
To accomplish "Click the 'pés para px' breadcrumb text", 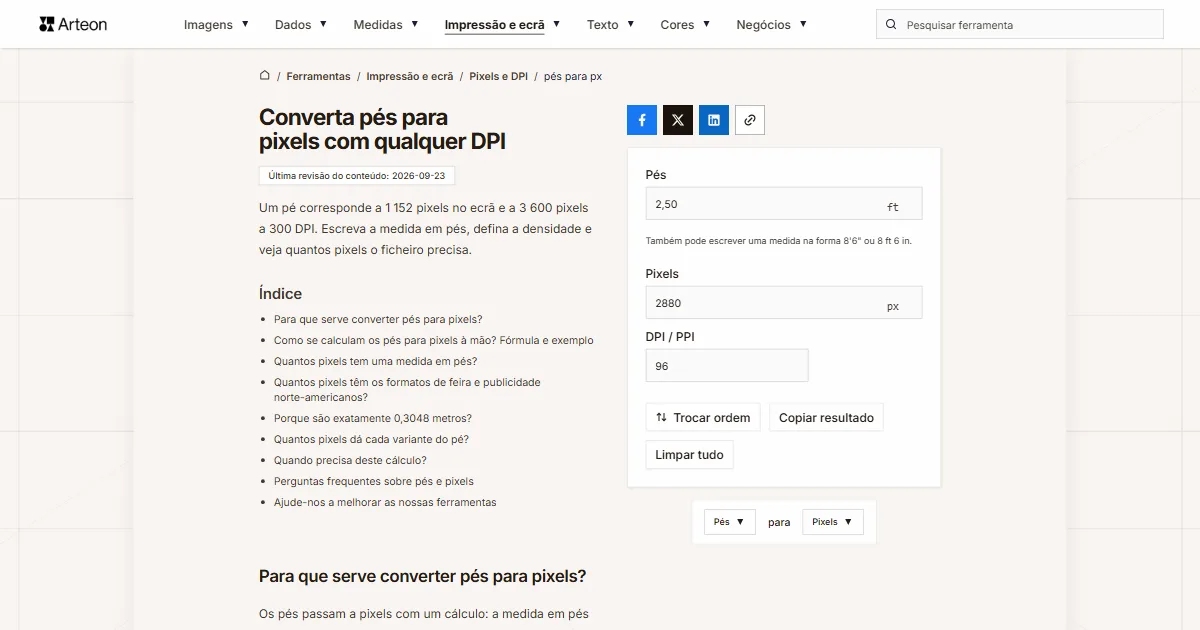I will [x=573, y=76].
